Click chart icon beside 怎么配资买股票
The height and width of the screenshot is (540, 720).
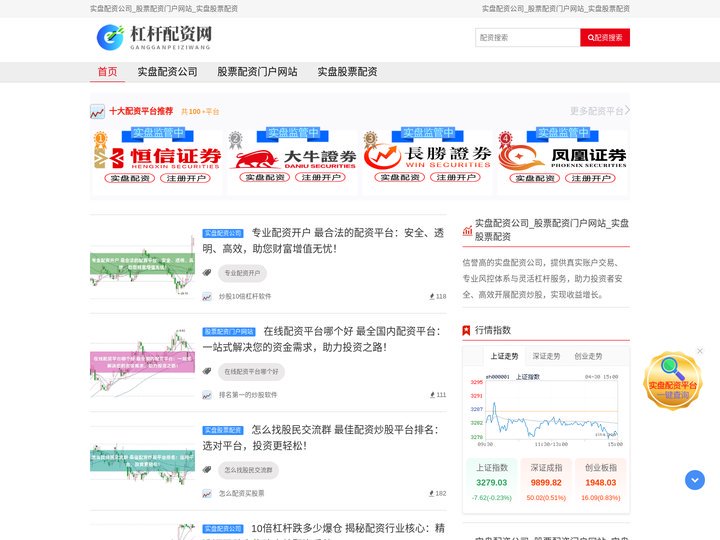point(207,494)
